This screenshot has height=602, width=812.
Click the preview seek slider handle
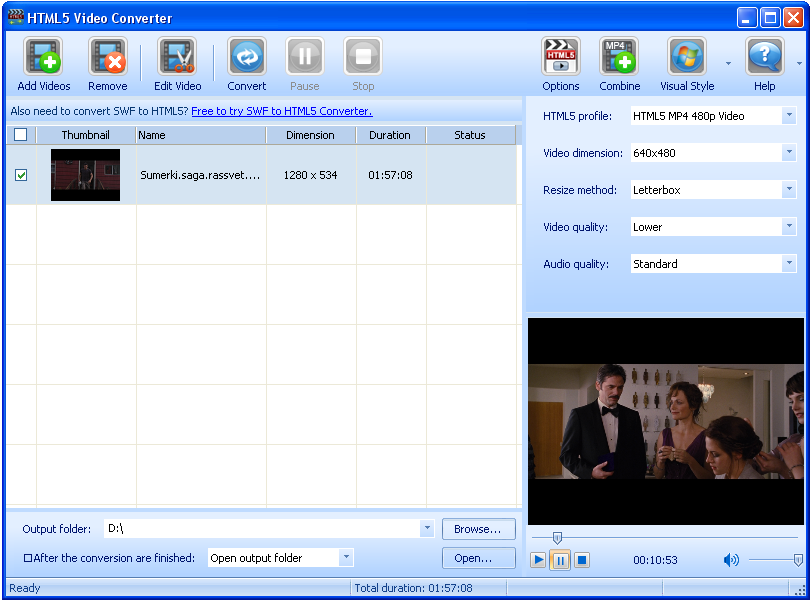pyautogui.click(x=557, y=537)
